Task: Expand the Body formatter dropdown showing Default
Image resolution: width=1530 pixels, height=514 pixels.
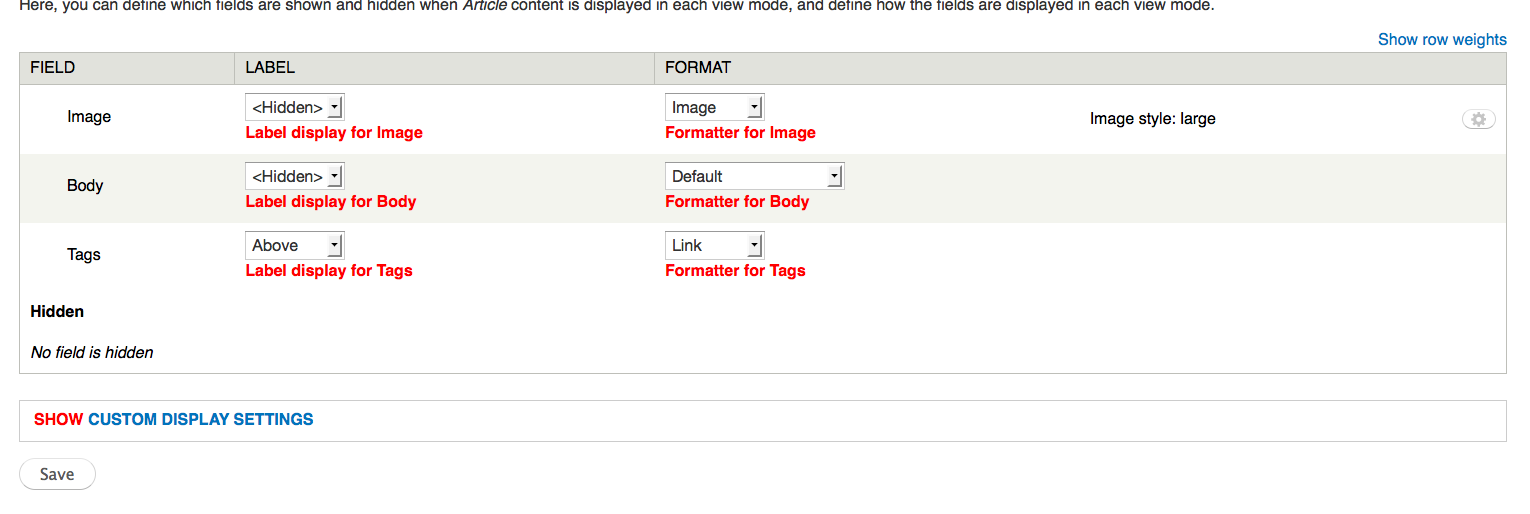Action: pyautogui.click(x=754, y=176)
